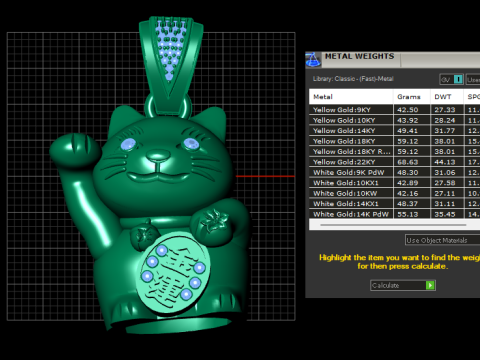Click the 27.58 DWT value
This screenshot has width=480, height=360.
coord(444,183)
